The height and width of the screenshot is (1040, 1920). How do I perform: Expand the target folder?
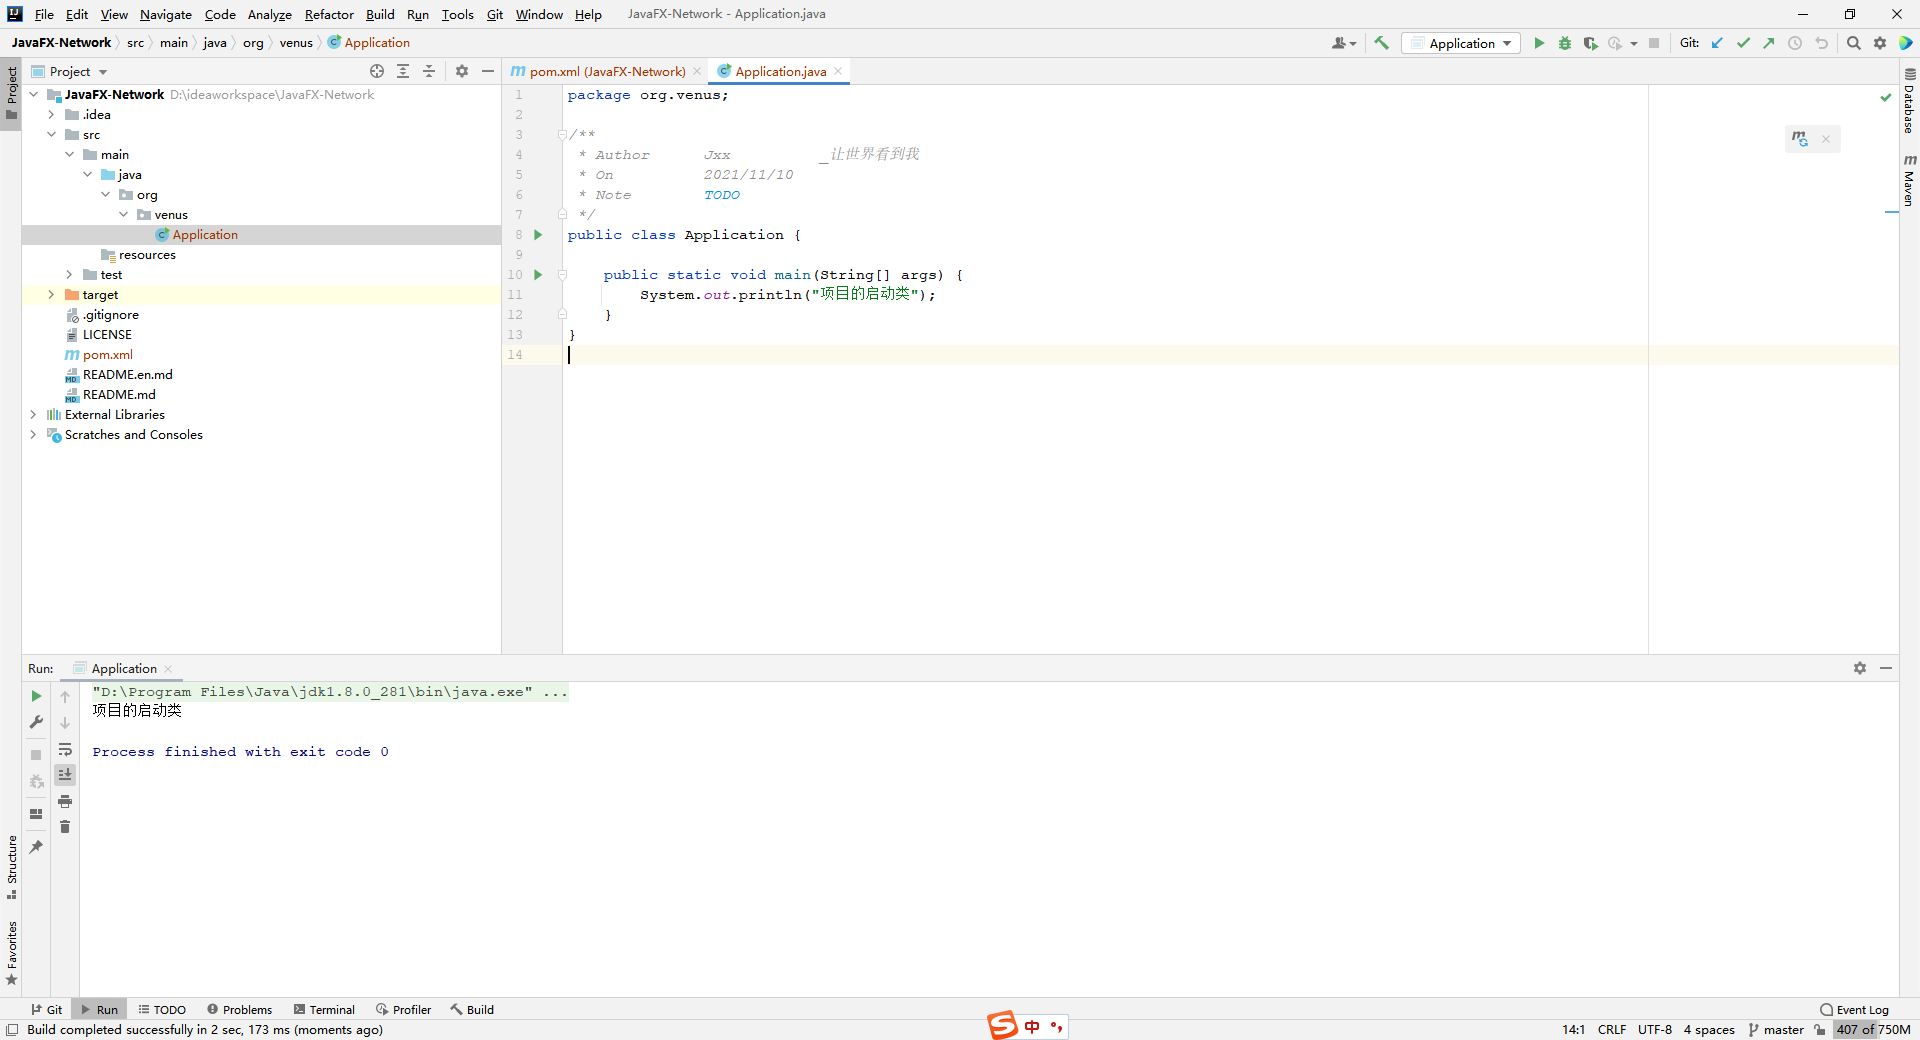click(x=52, y=295)
